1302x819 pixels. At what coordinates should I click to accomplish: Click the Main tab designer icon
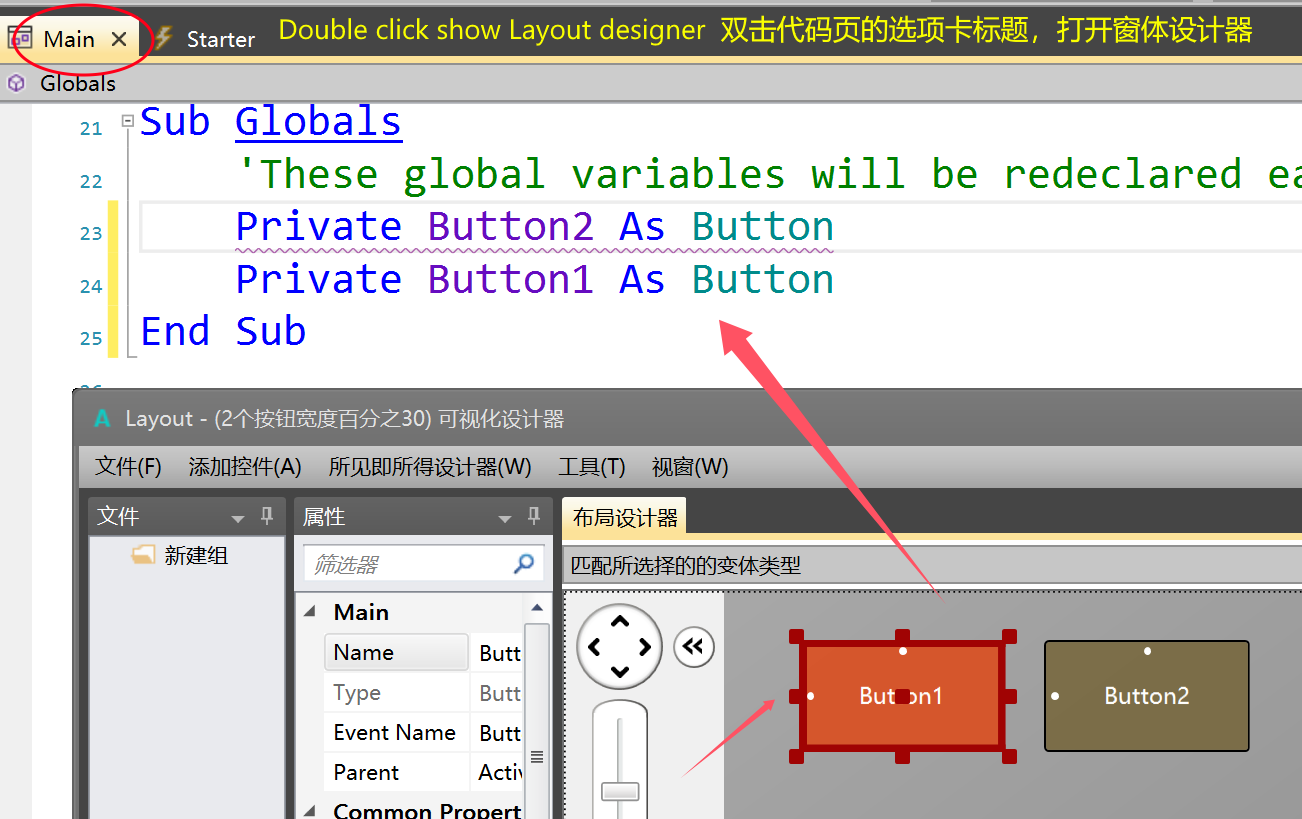[x=20, y=39]
